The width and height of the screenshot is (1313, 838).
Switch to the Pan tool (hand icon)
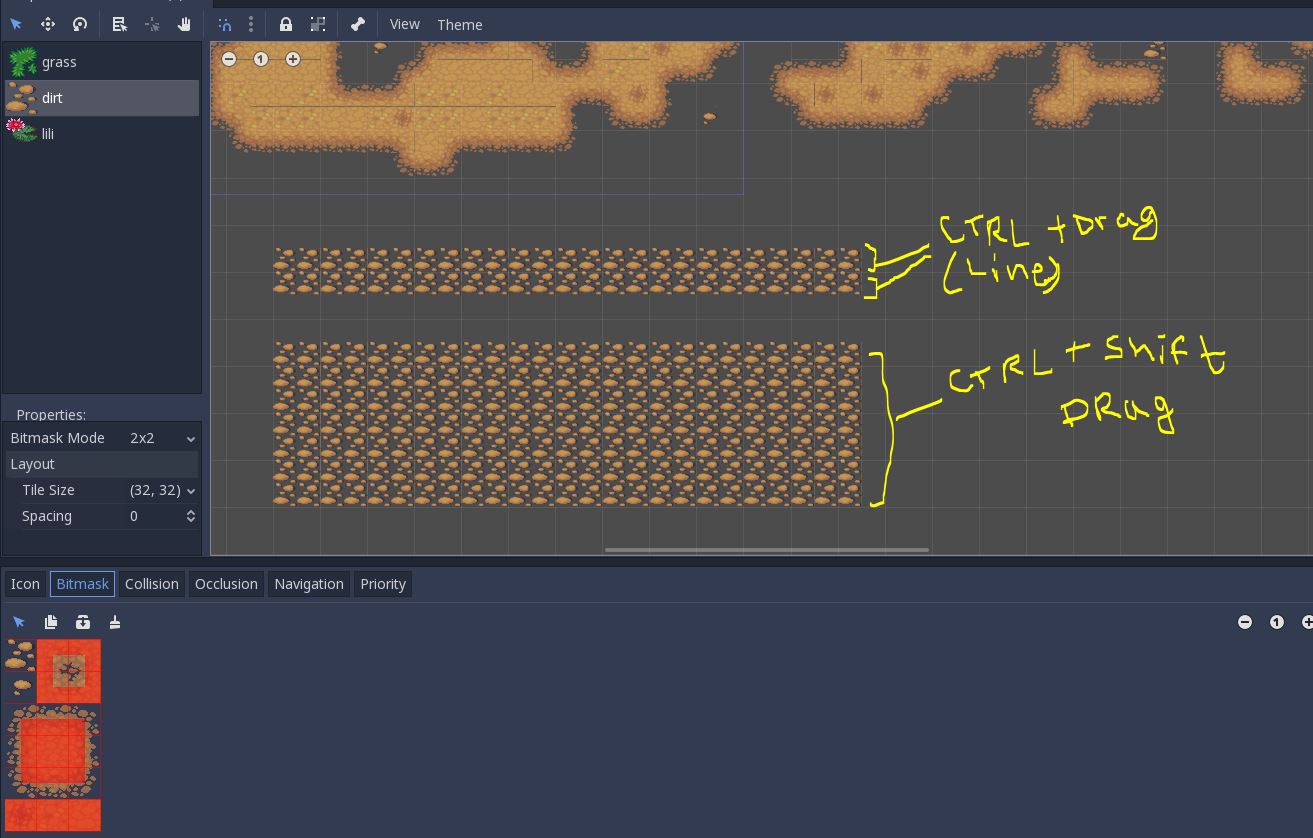184,24
